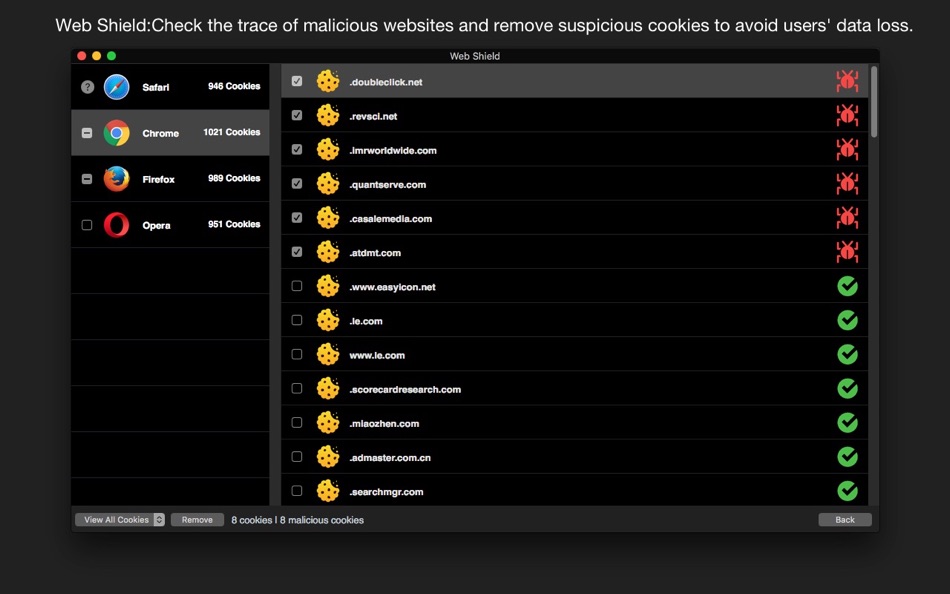The height and width of the screenshot is (594, 950).
Task: Check the www.ie.com cookie checkbox
Action: (297, 354)
